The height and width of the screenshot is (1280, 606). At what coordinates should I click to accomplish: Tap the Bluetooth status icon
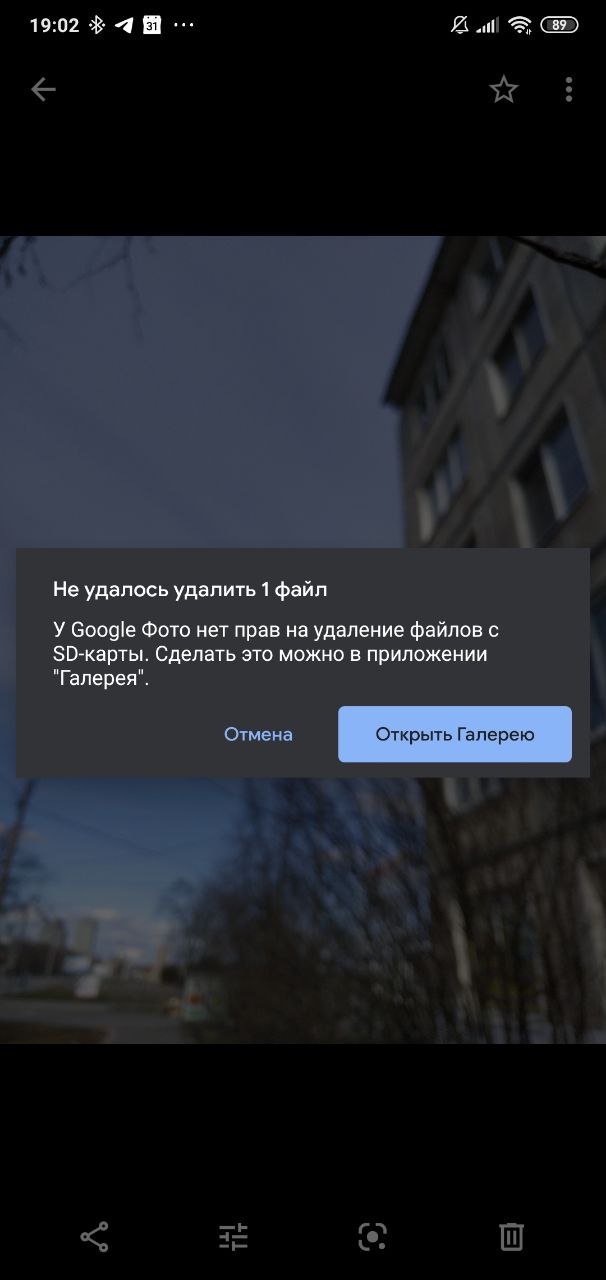pos(97,25)
